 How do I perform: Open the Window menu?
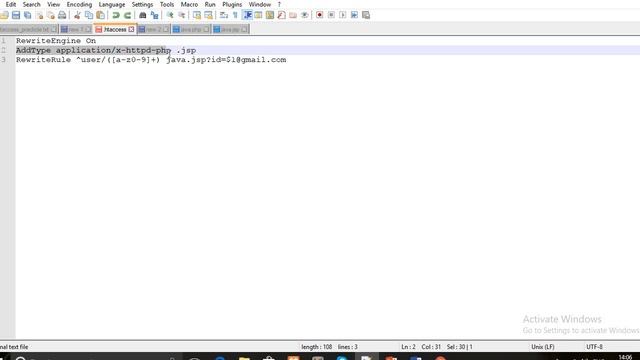coord(260,4)
